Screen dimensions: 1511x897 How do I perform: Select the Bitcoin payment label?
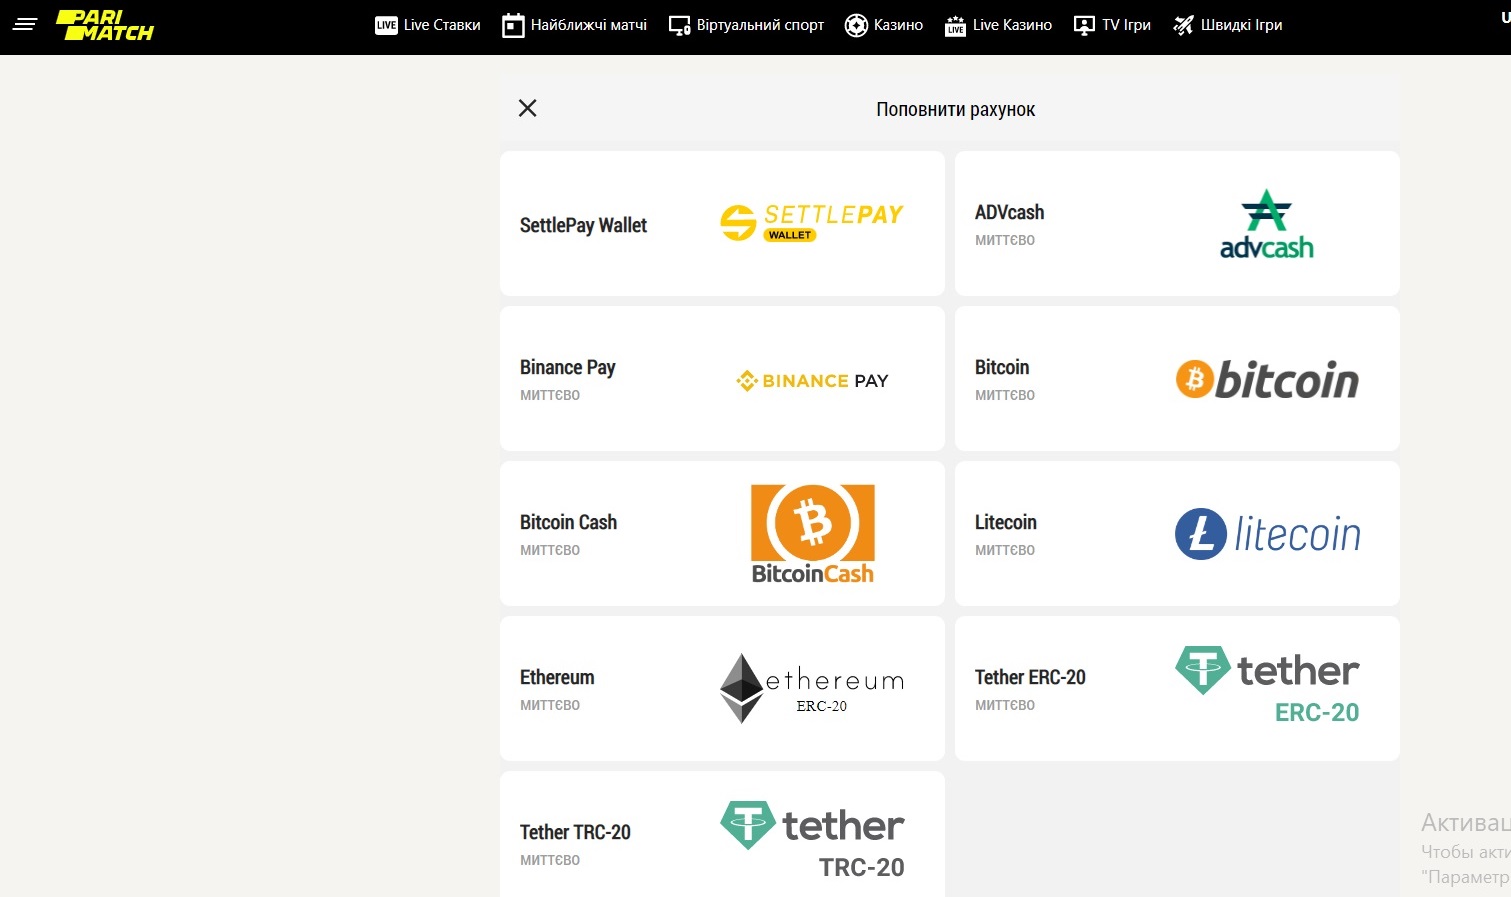coord(1002,367)
